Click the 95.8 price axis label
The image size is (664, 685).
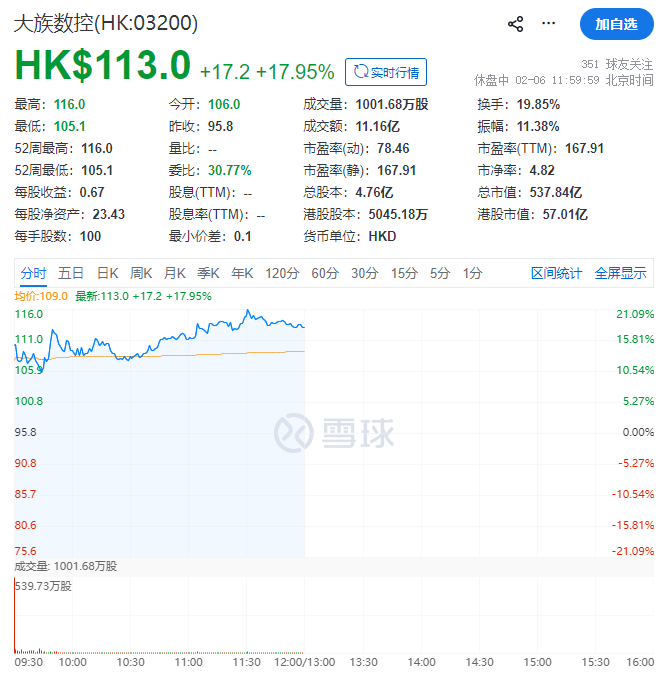pos(25,432)
